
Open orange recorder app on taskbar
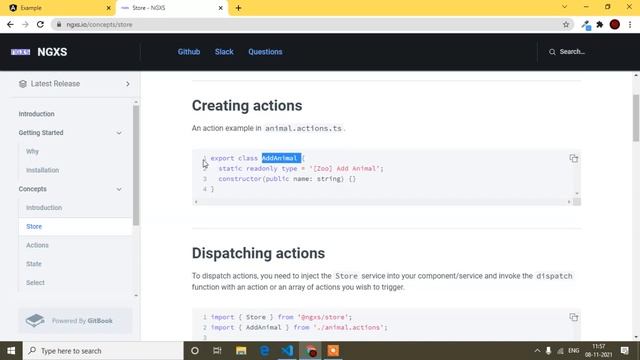pos(333,351)
